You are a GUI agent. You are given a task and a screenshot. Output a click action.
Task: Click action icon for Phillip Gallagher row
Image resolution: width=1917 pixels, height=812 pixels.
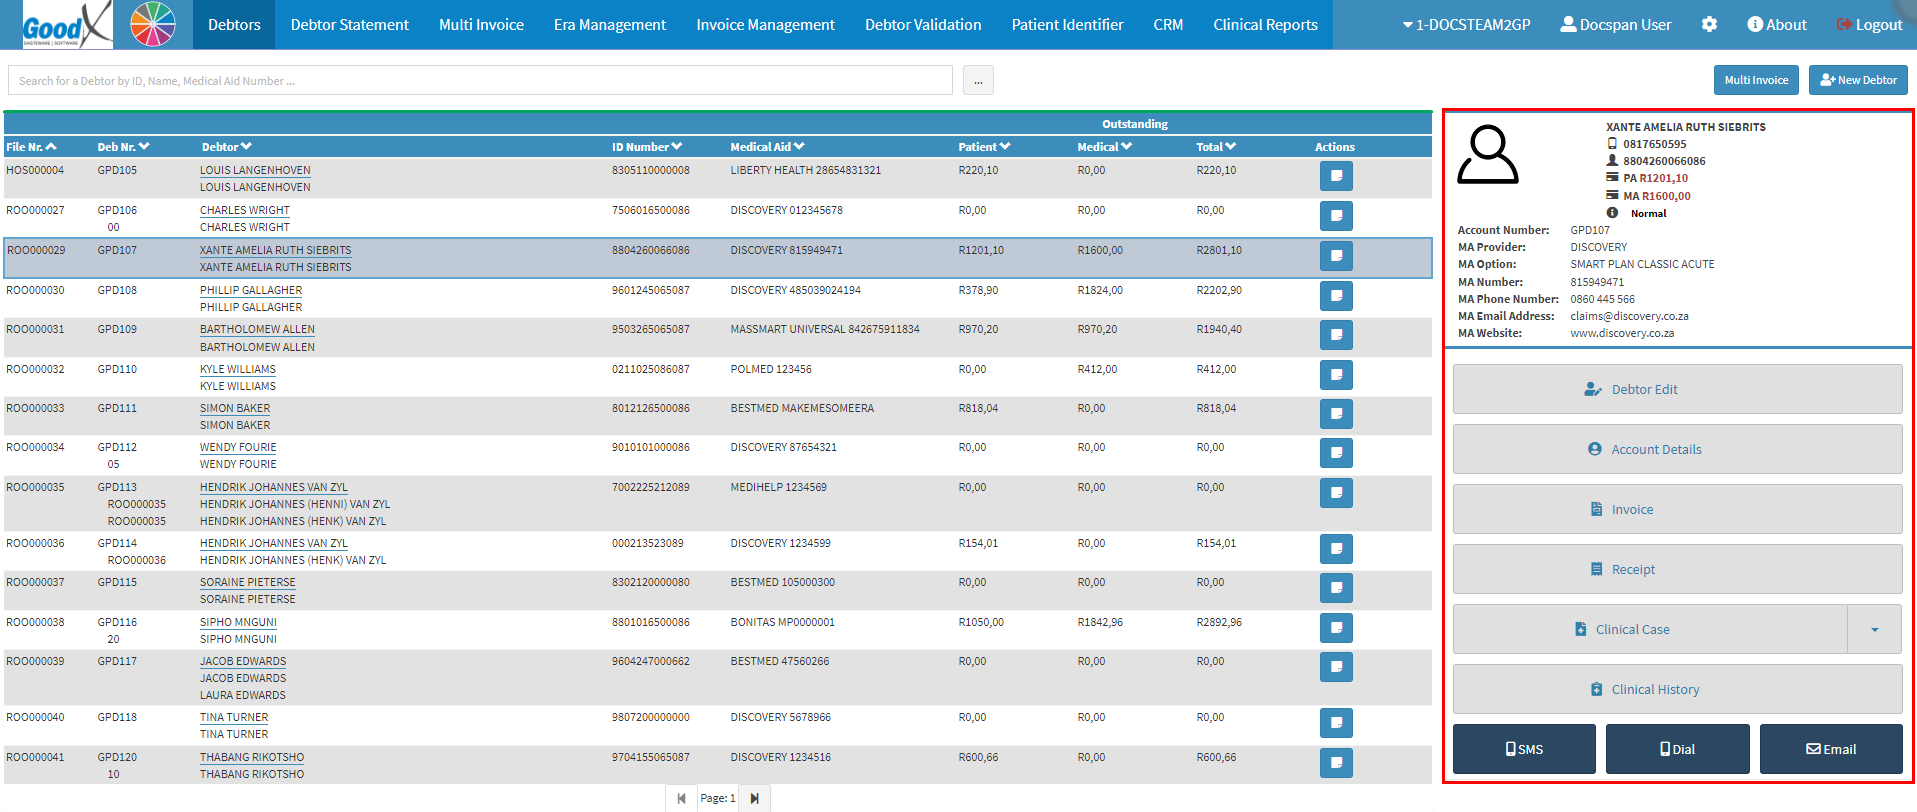(1336, 296)
